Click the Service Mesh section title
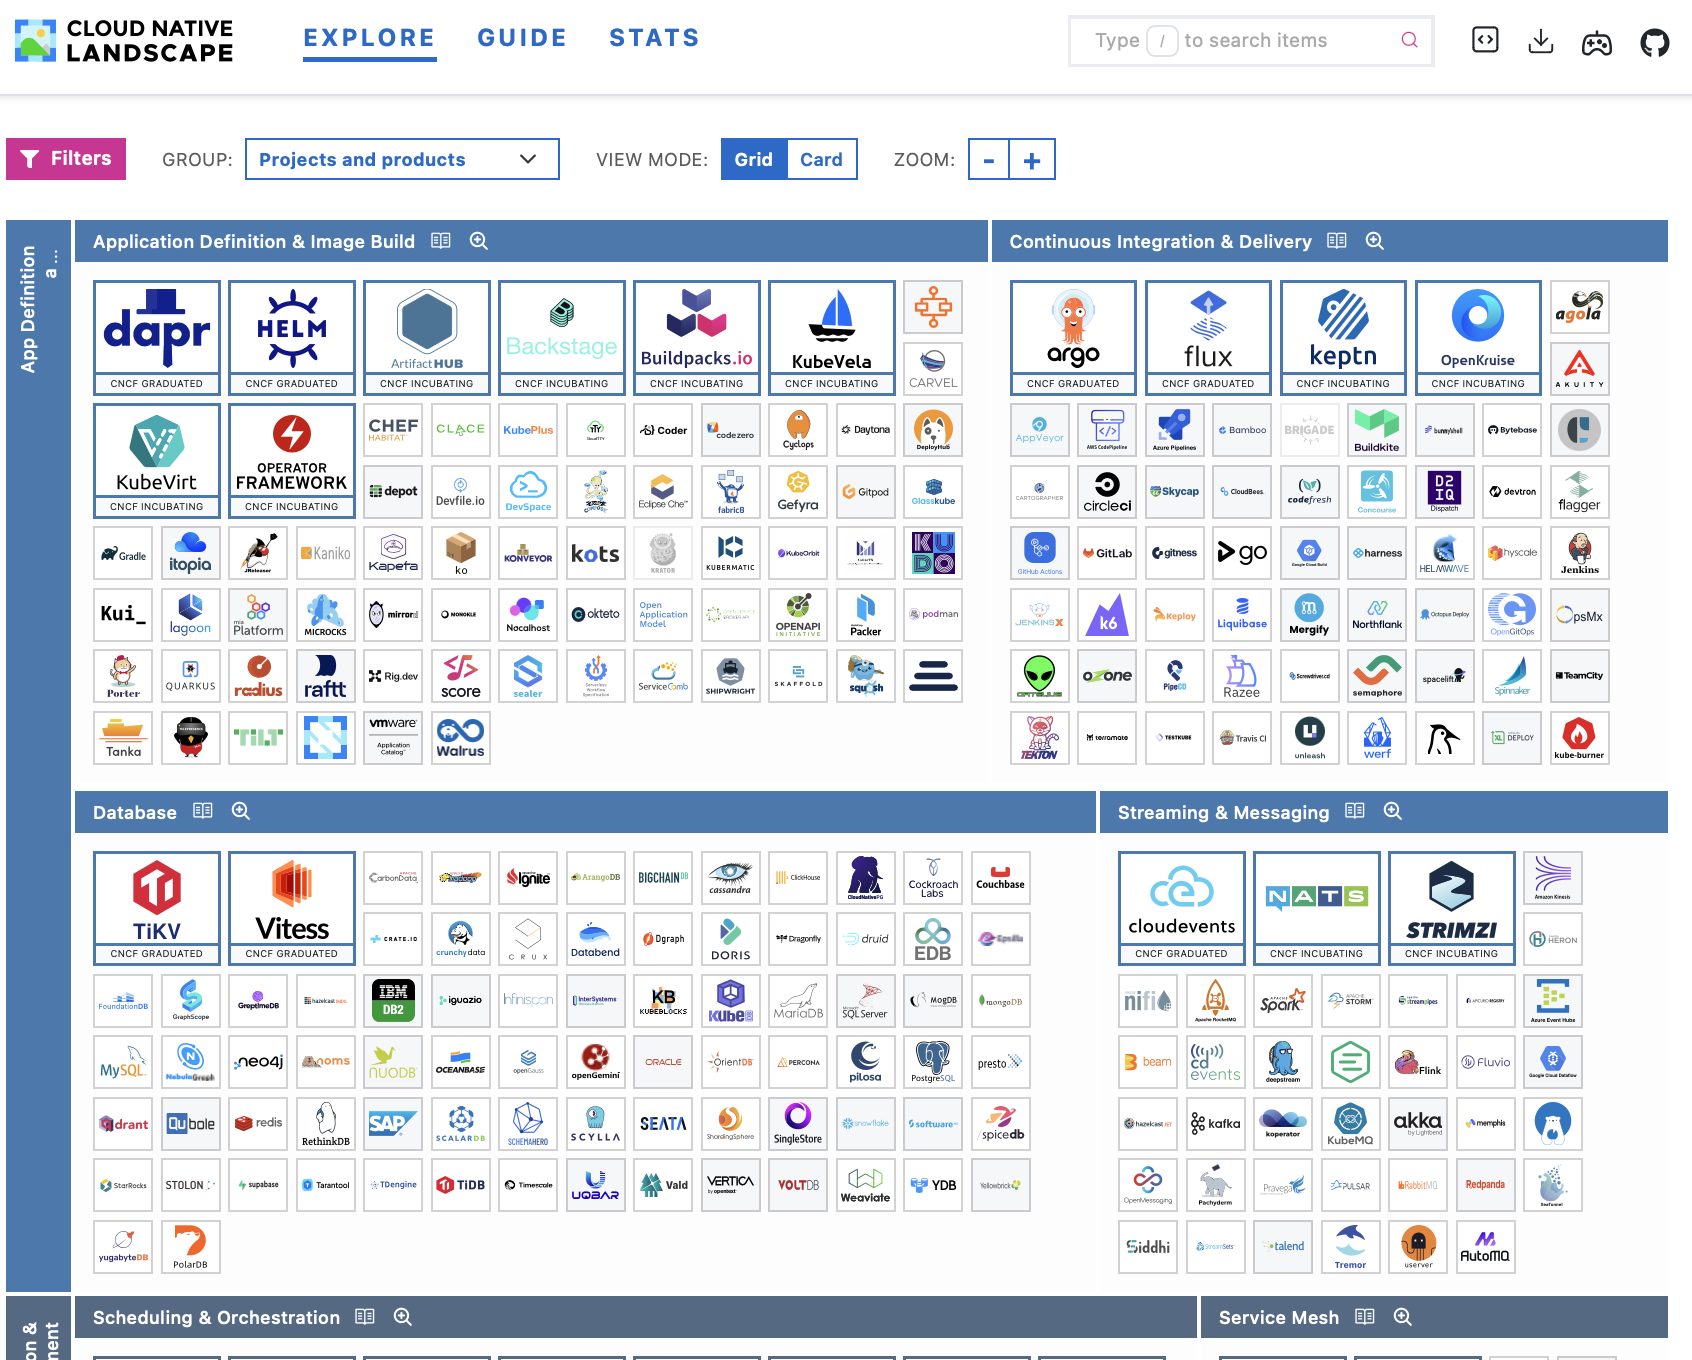The width and height of the screenshot is (1692, 1360). click(1279, 1317)
